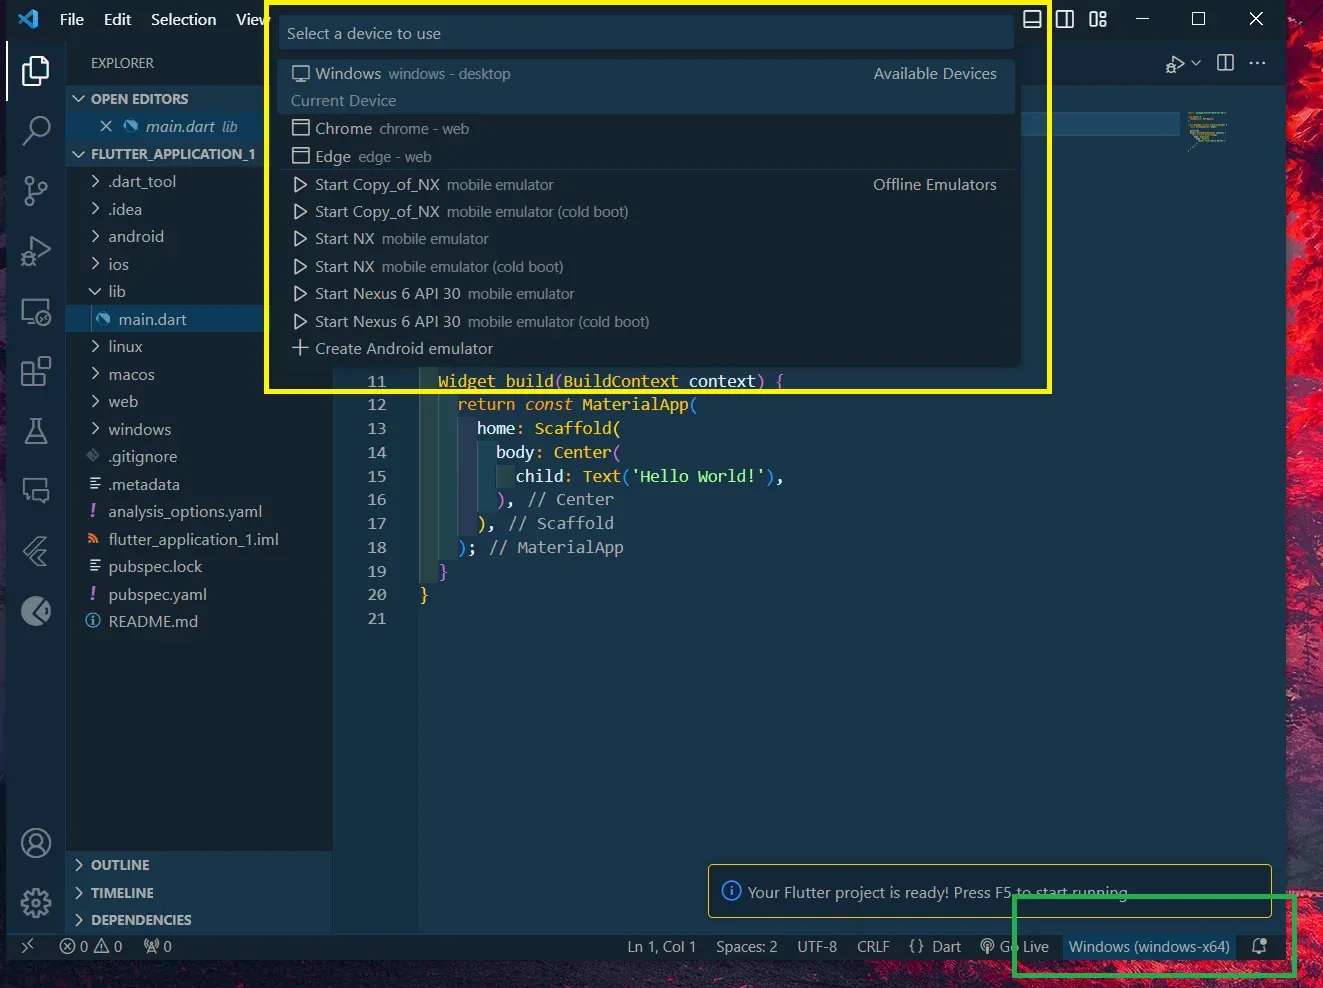Open analysis_options.yaml file
Screen dimensions: 1323x988
pyautogui.click(x=185, y=511)
